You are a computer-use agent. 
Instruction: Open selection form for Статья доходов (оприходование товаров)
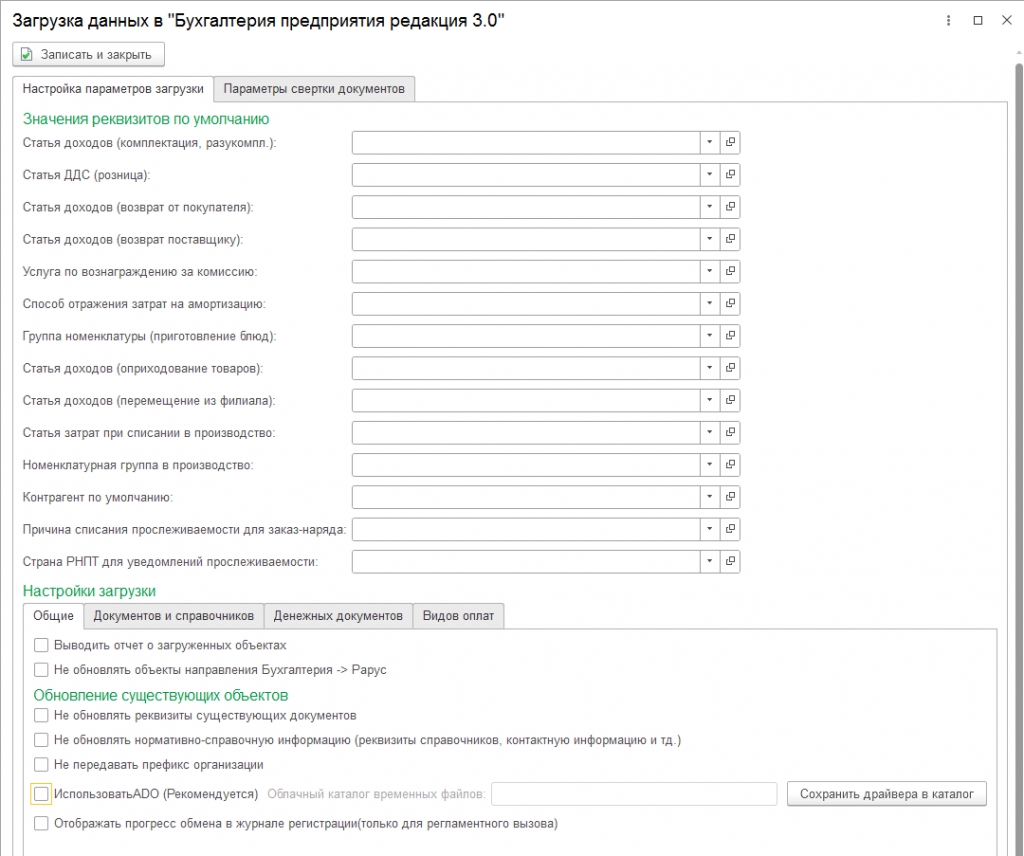point(730,368)
